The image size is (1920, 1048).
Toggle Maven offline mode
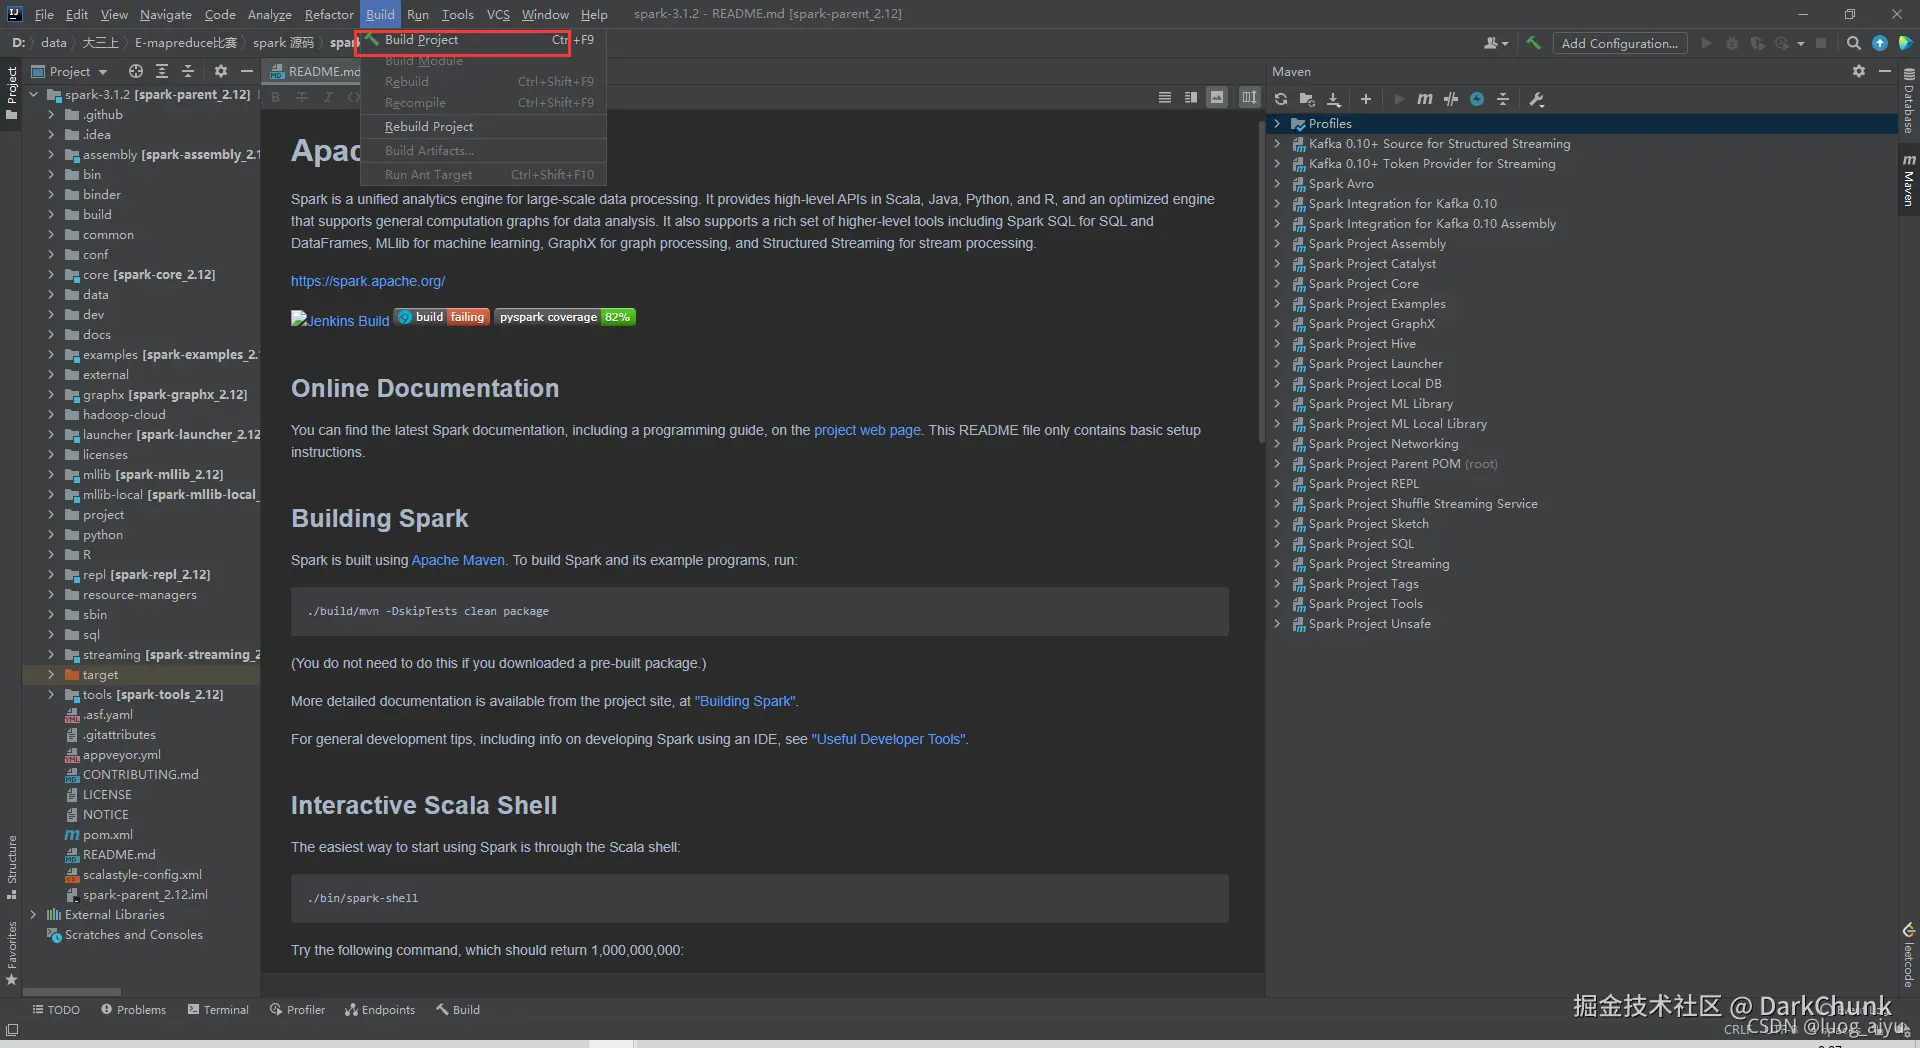coord(1451,99)
